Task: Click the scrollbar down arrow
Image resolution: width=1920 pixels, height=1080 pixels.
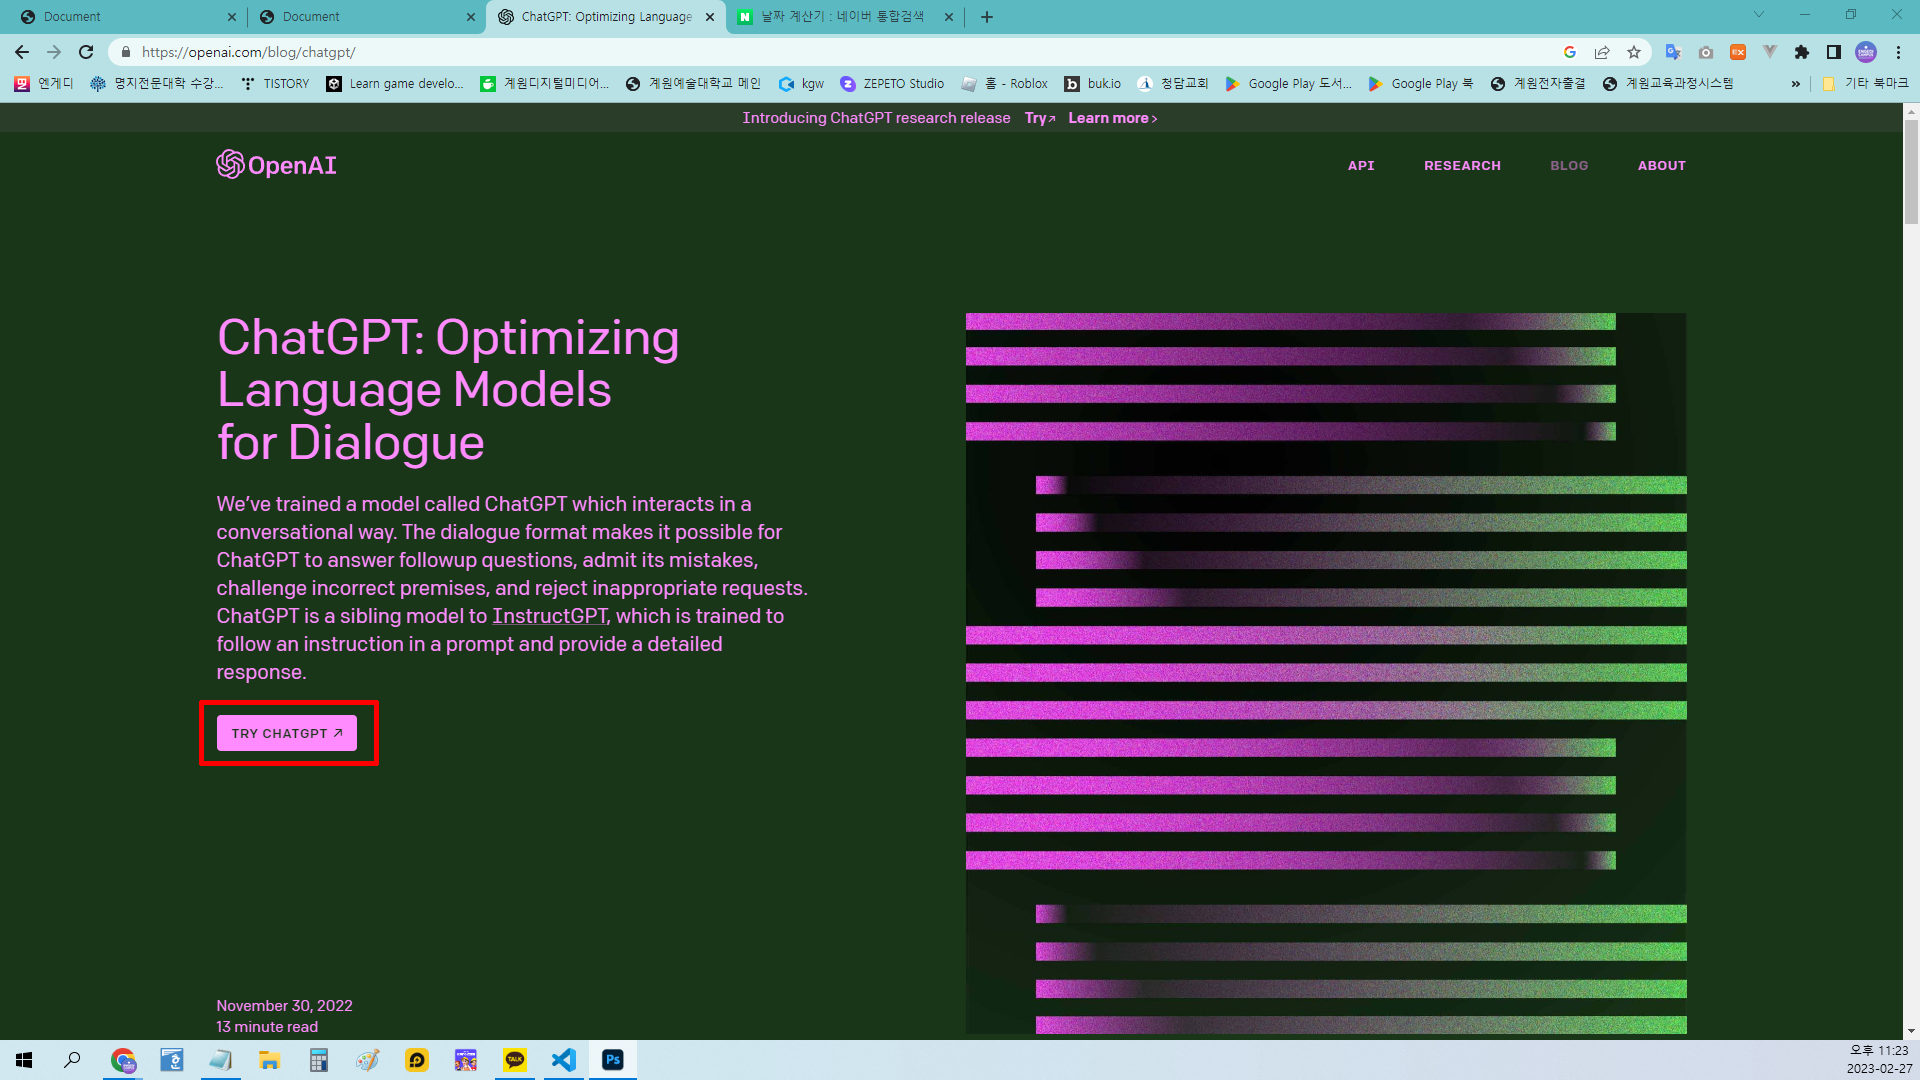Action: [x=1911, y=1031]
